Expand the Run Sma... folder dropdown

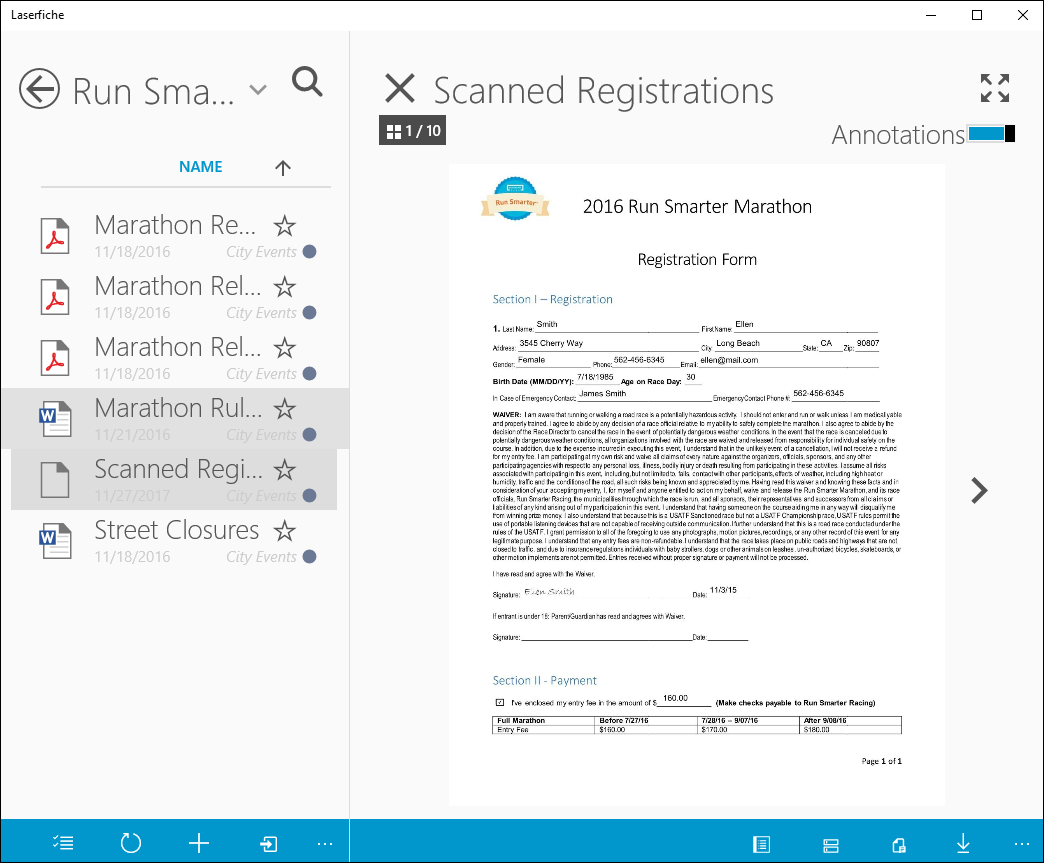tap(258, 89)
